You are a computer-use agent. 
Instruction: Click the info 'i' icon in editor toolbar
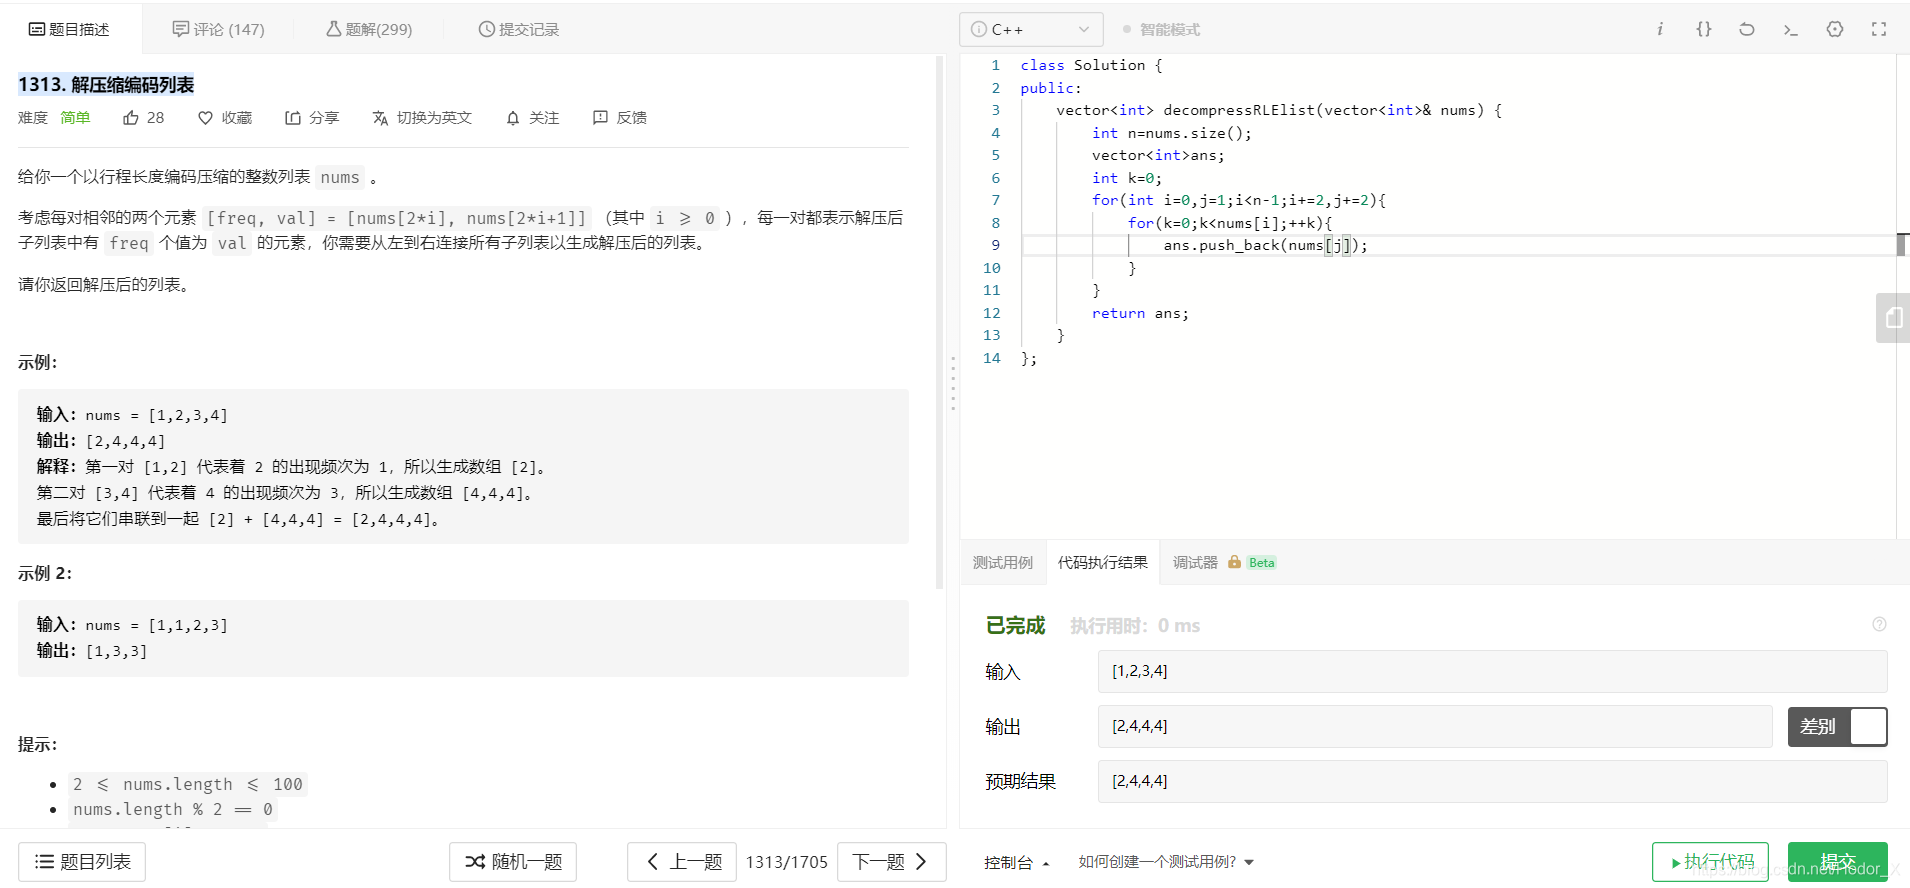(1660, 29)
